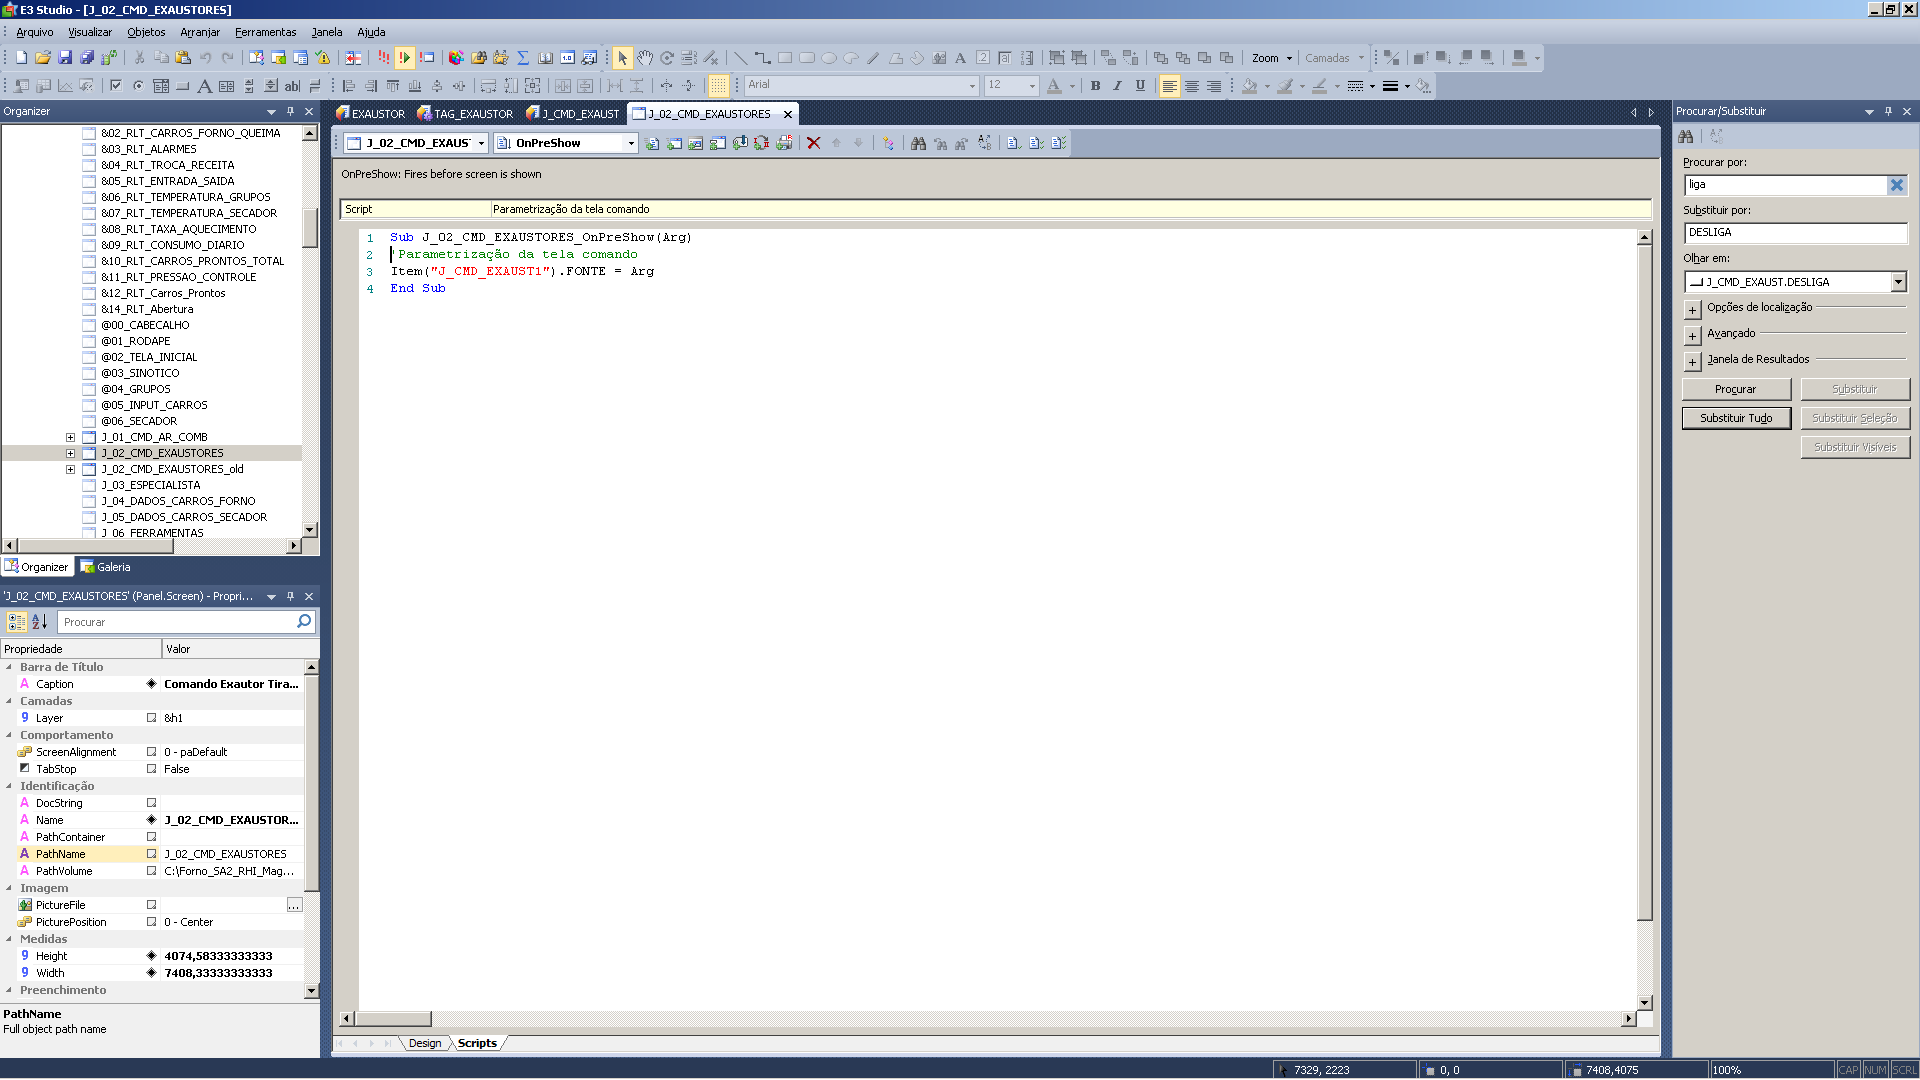
Task: Click the PictureFile browse ellipsis button
Action: (x=294, y=905)
